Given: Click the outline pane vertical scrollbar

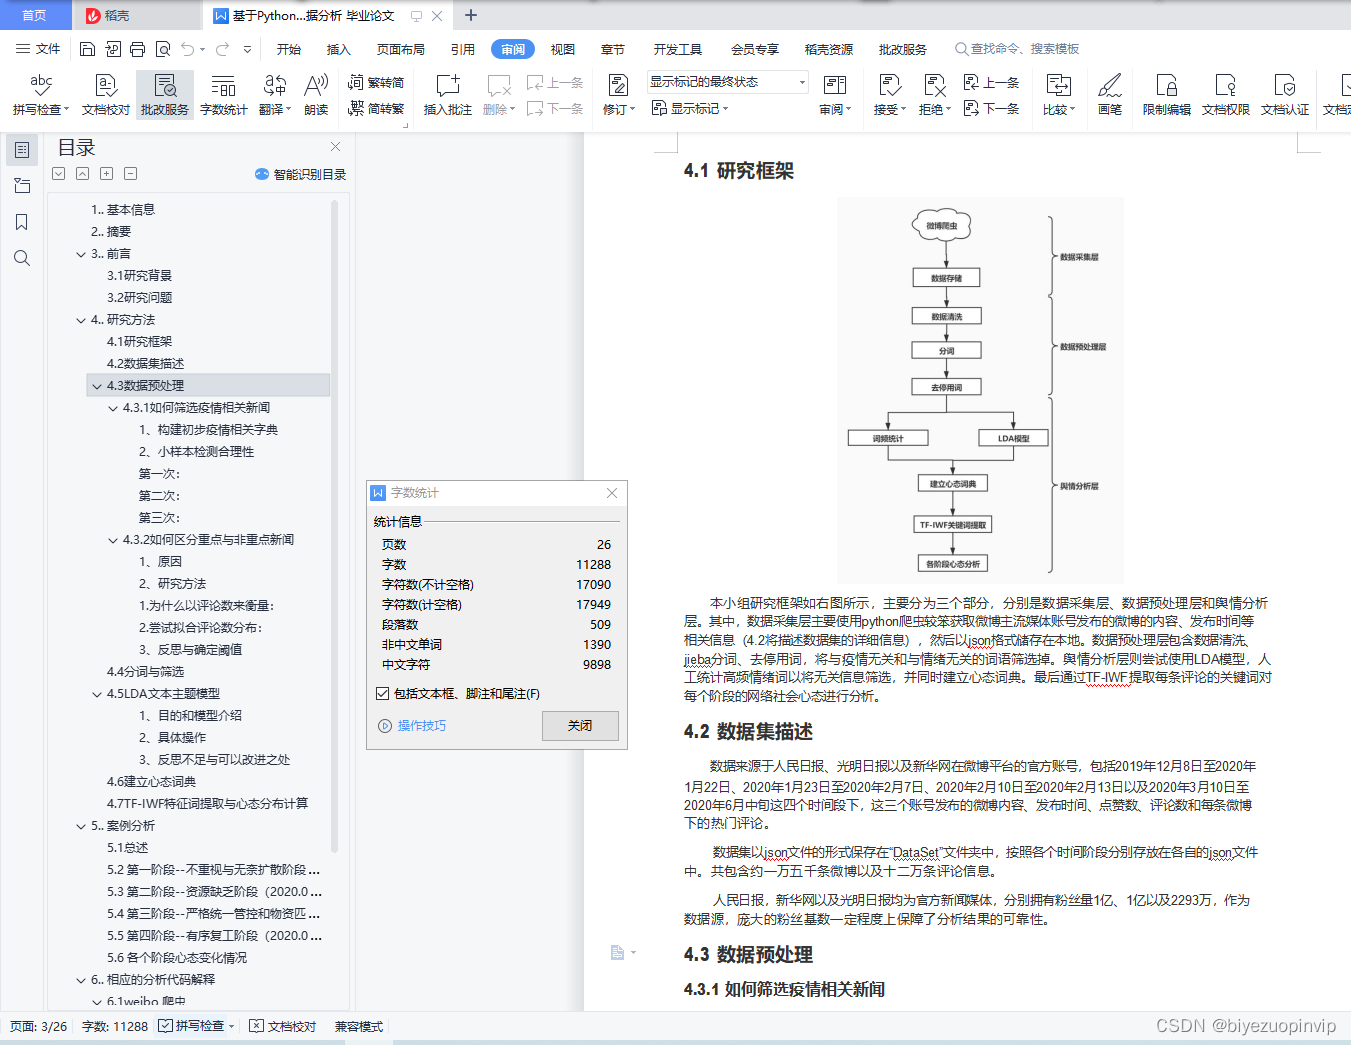Looking at the screenshot, I should point(334,525).
